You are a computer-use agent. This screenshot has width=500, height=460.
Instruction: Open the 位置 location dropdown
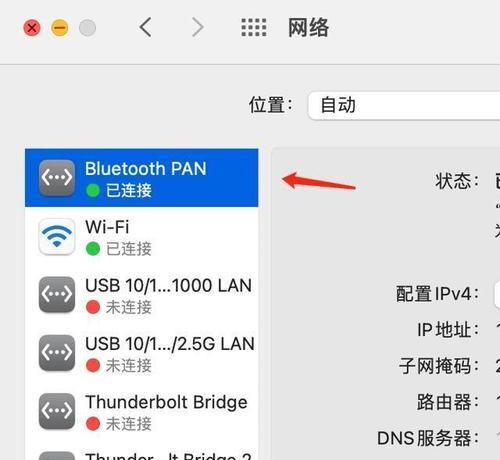point(404,105)
